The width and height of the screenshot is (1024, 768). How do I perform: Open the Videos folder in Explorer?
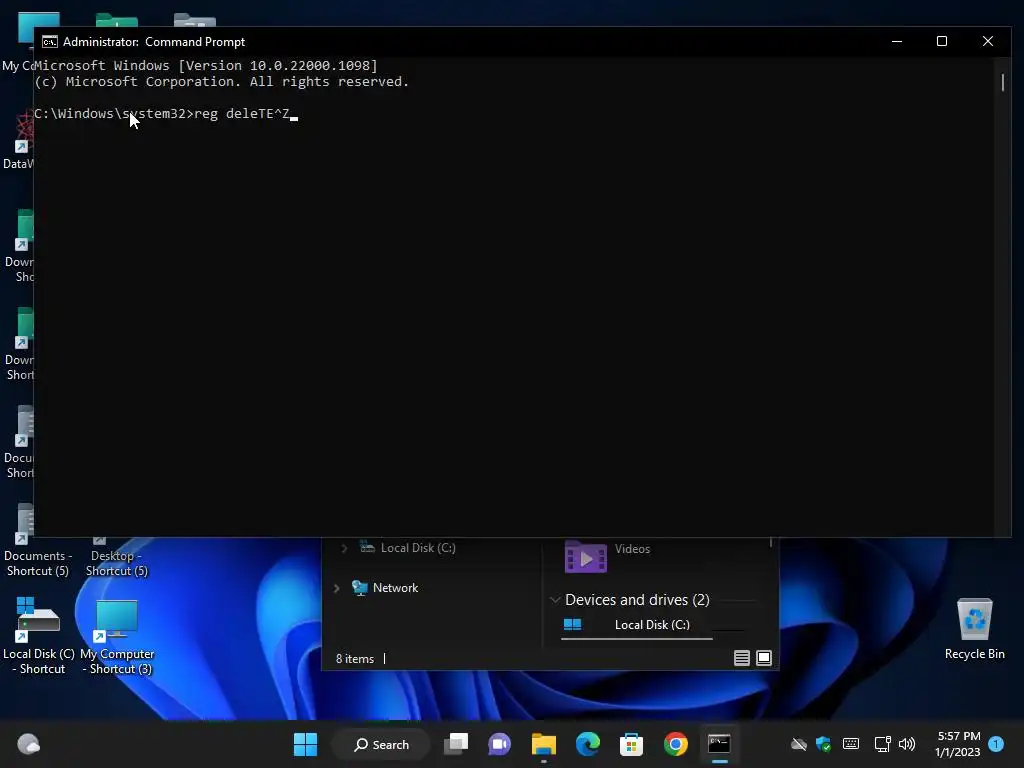pos(607,556)
